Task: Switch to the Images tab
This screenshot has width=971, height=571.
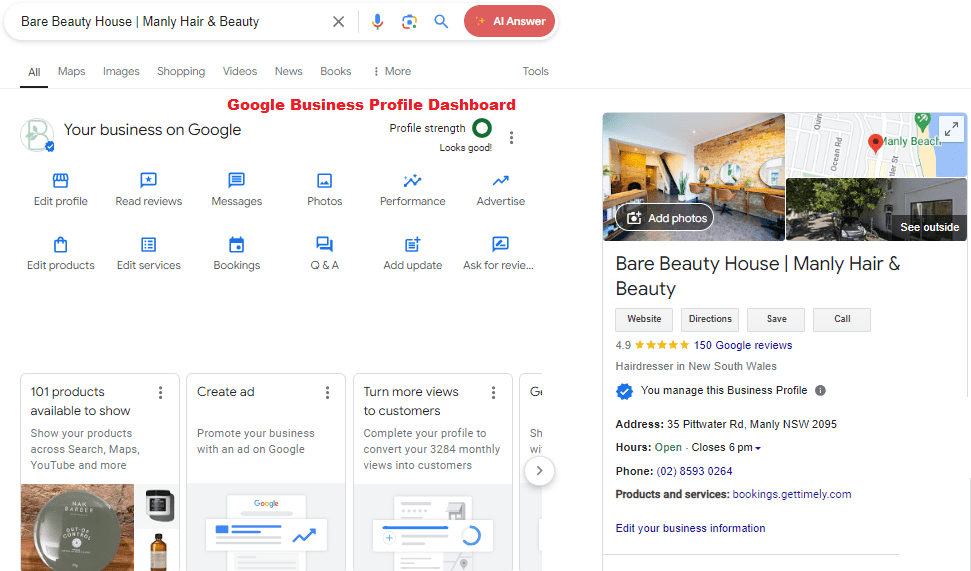Action: pos(121,71)
